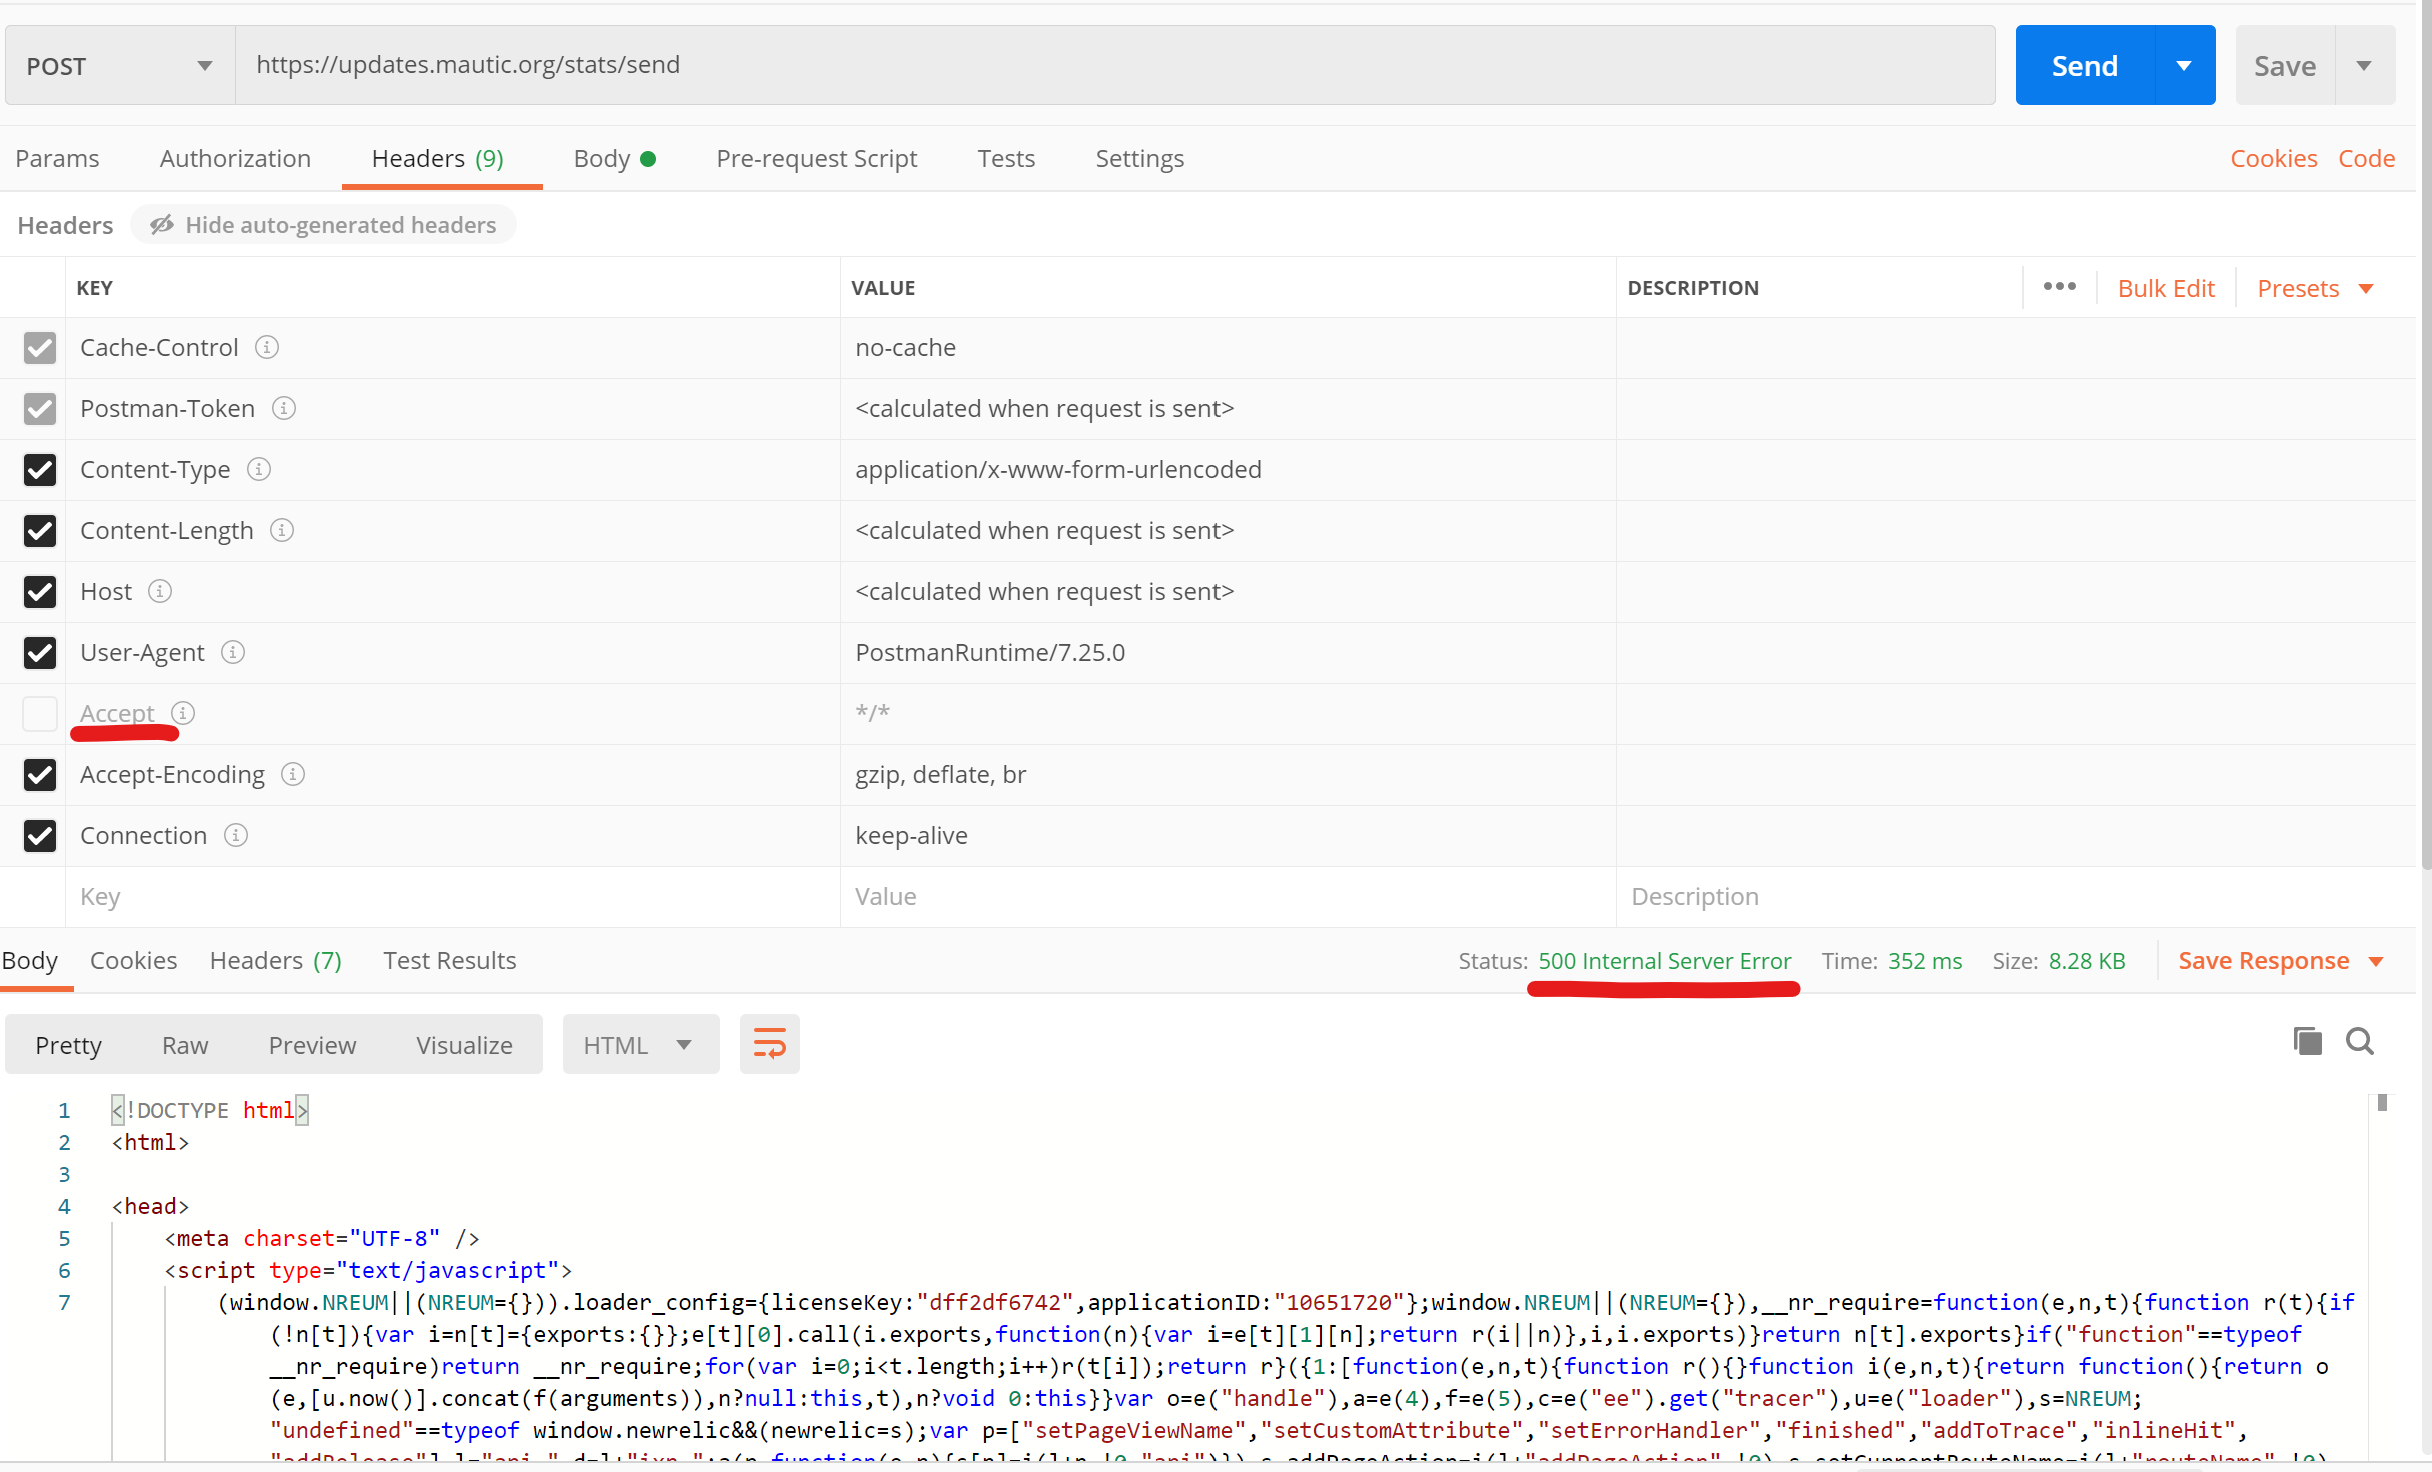Click the info icon beside Content-Type header
The width and height of the screenshot is (2432, 1472).
(259, 469)
